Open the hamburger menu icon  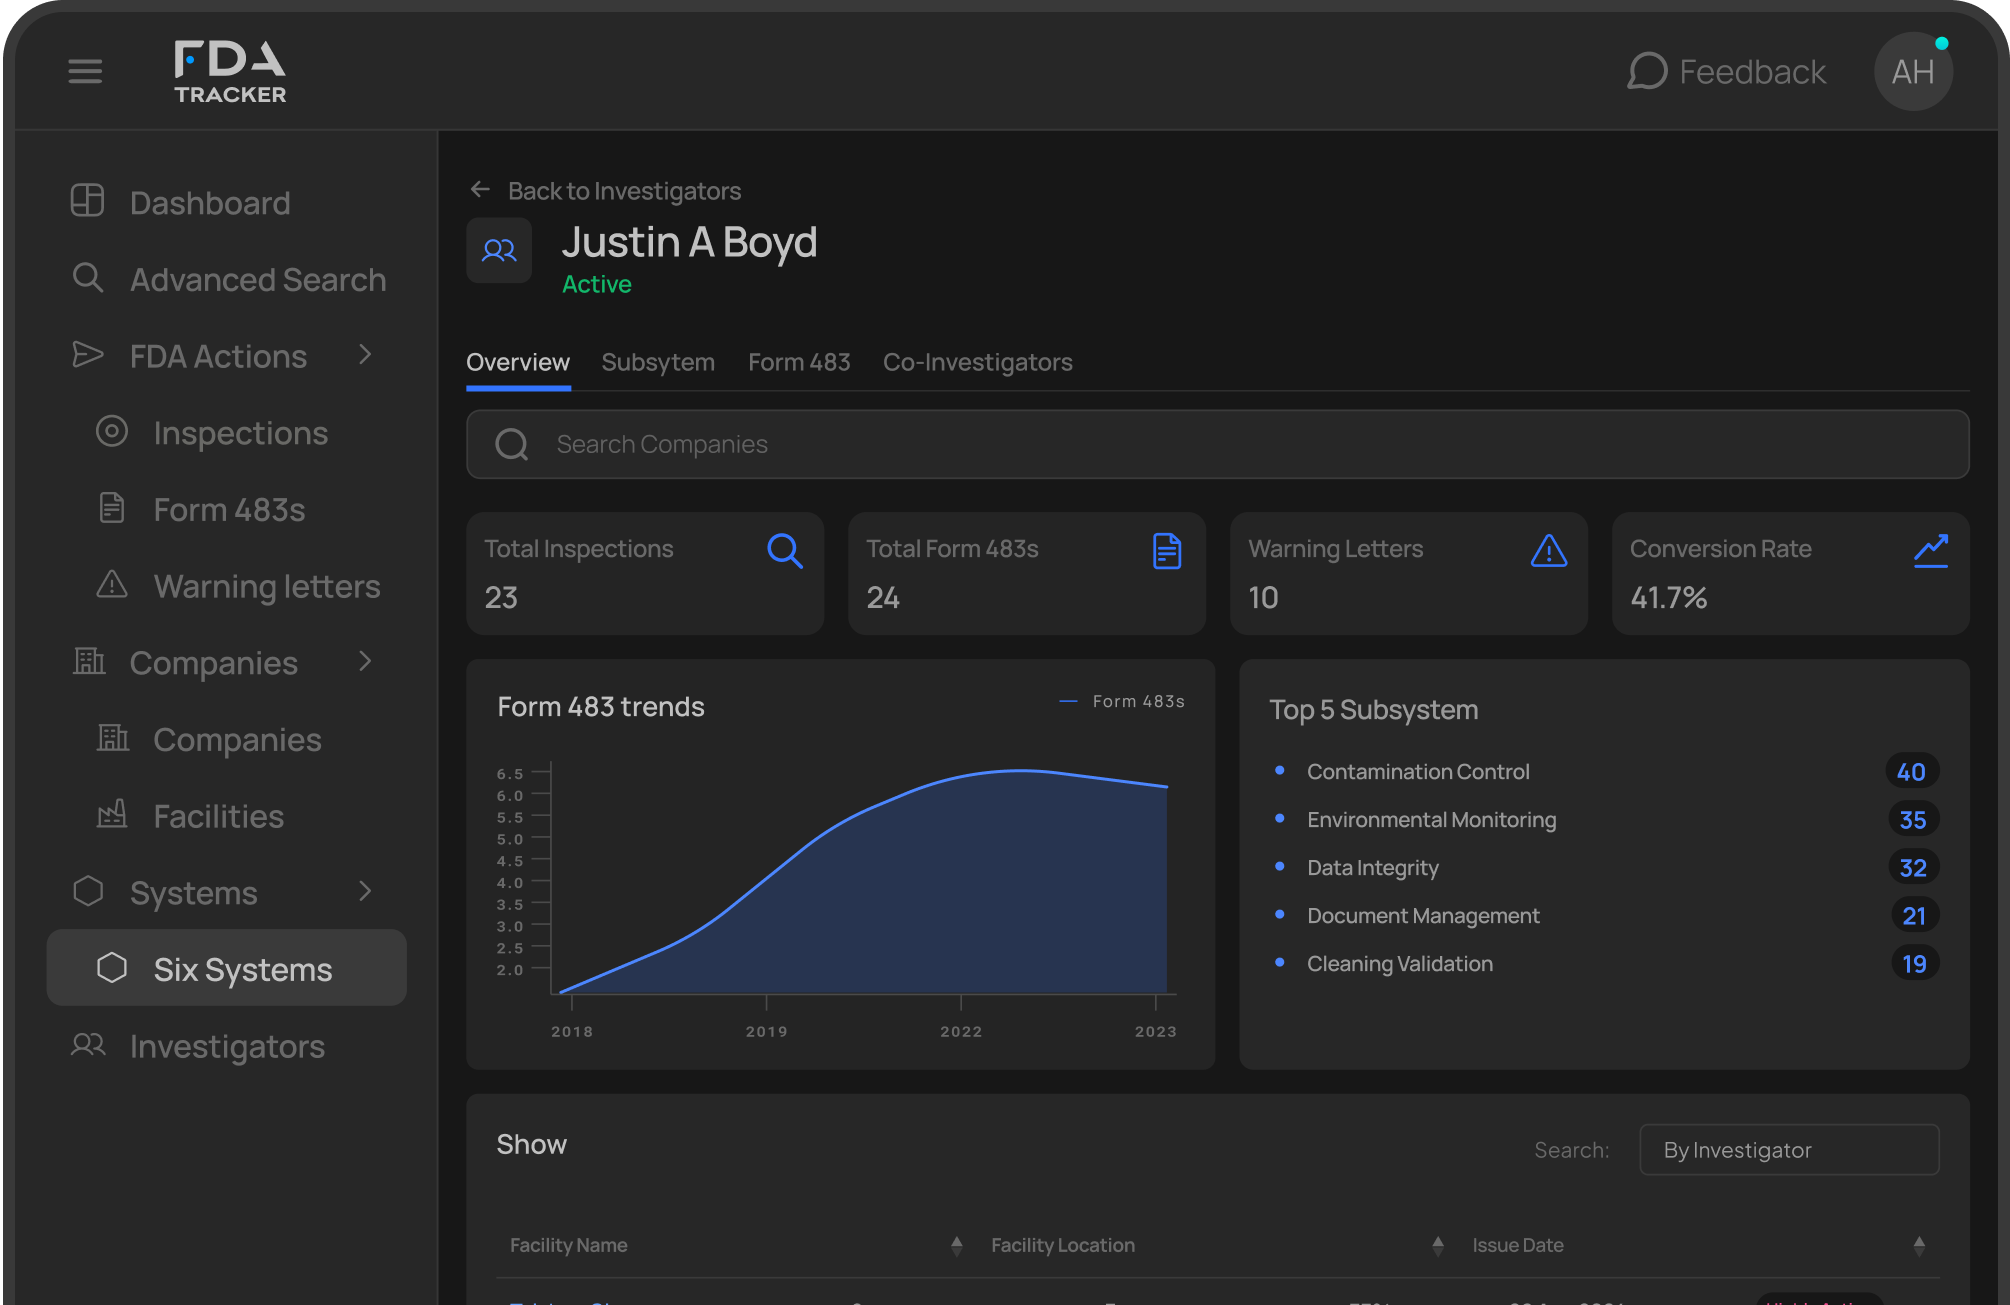85,71
